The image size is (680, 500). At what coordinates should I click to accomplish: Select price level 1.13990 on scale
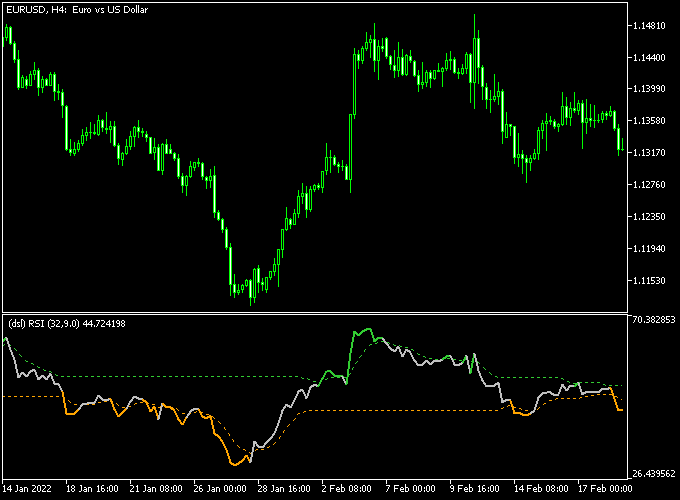[649, 88]
